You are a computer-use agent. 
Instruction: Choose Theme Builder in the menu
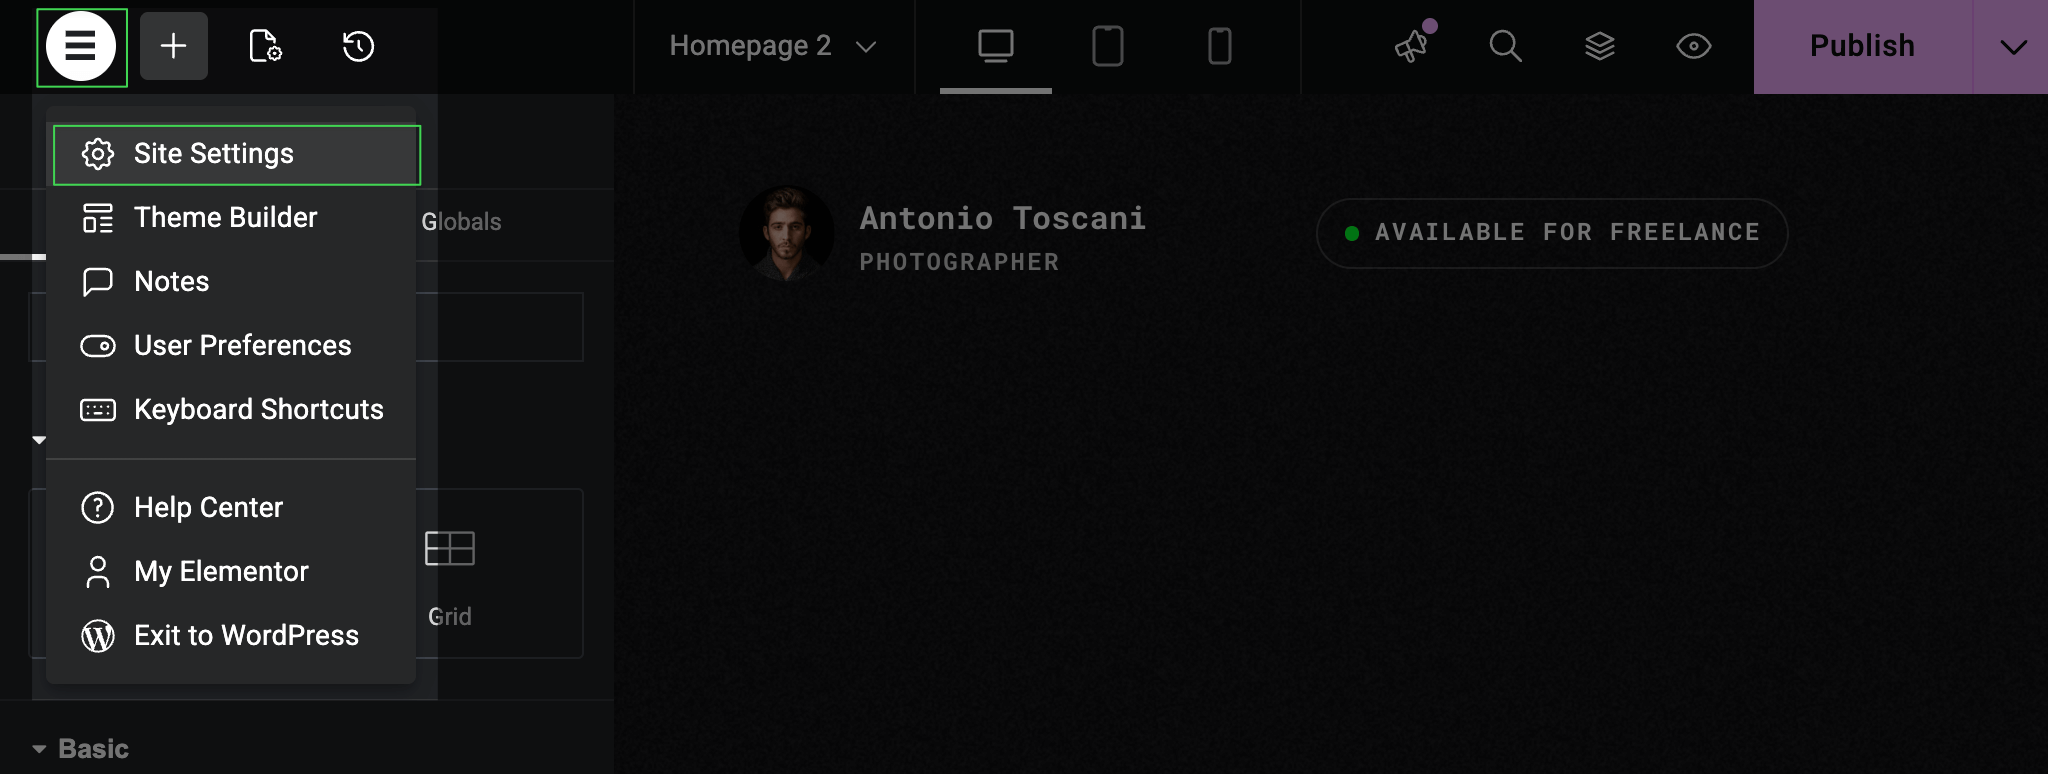(x=225, y=218)
